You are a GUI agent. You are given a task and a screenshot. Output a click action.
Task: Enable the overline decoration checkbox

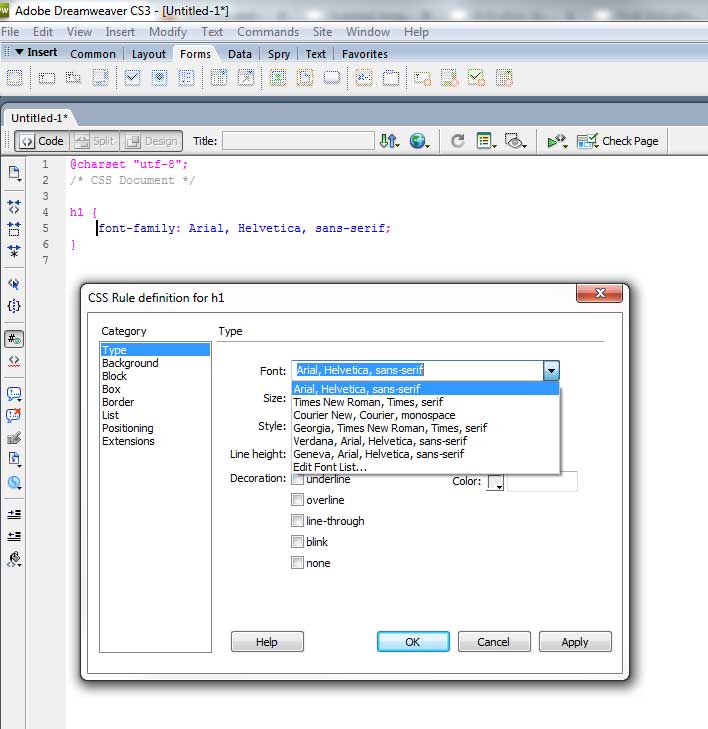point(297,500)
